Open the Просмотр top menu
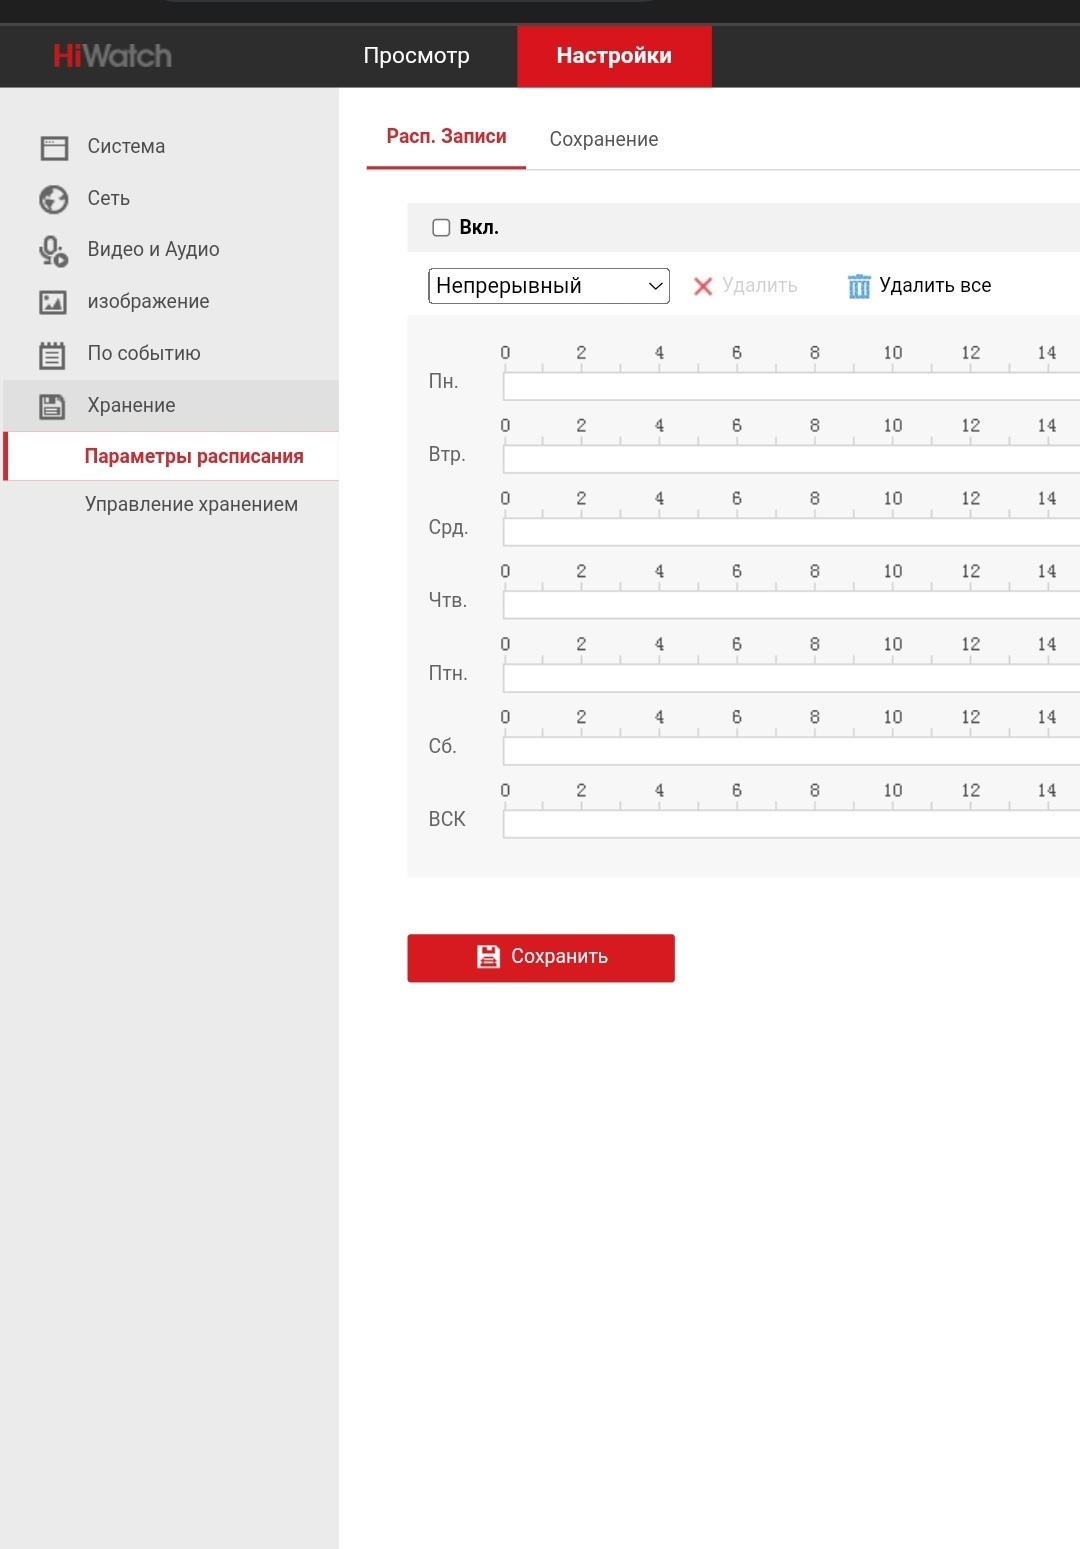The width and height of the screenshot is (1080, 1549). 416,56
